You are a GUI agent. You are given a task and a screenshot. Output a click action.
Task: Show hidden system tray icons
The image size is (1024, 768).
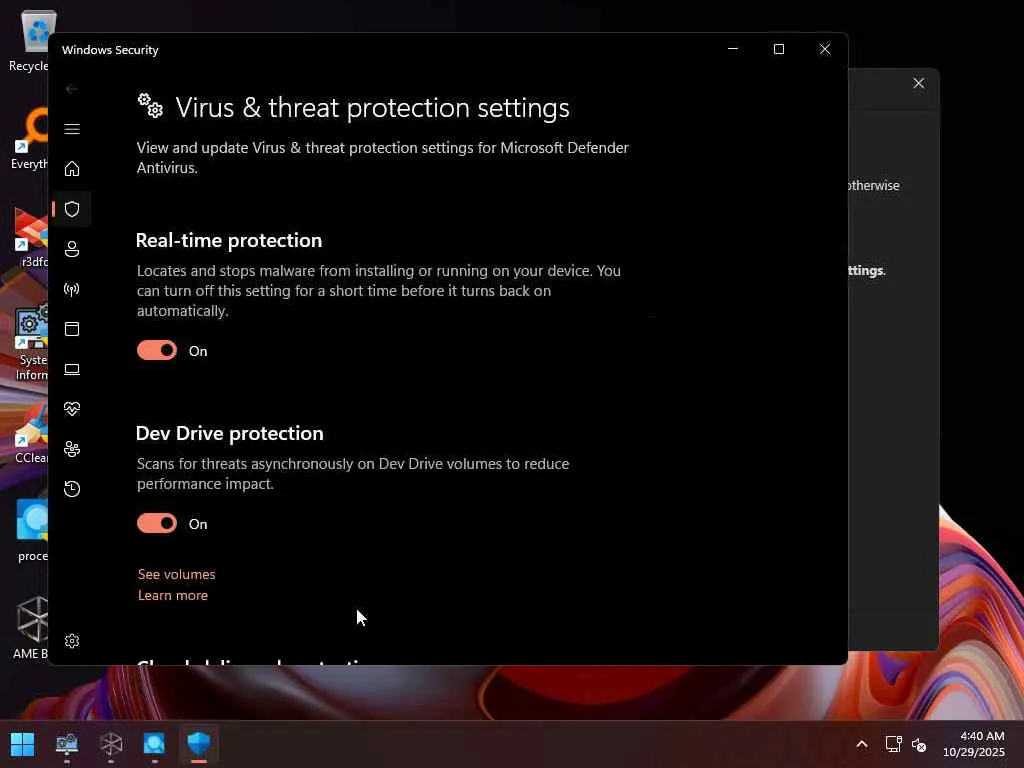862,744
